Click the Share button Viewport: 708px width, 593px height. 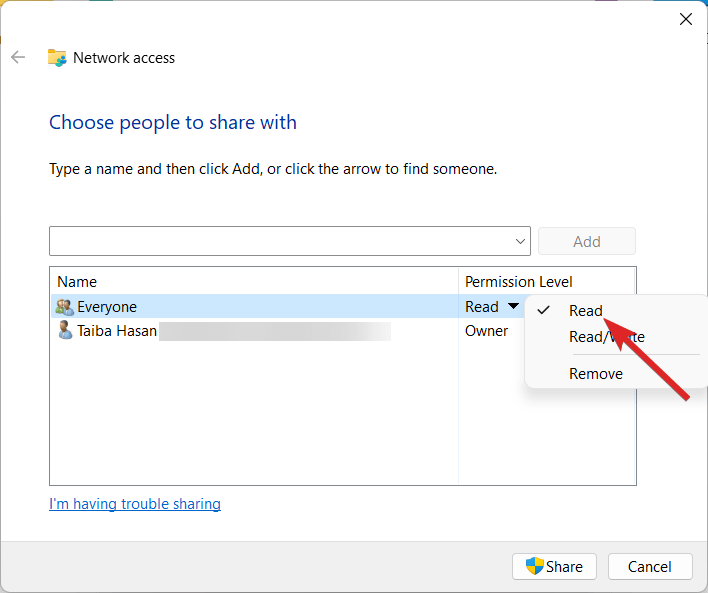(554, 567)
